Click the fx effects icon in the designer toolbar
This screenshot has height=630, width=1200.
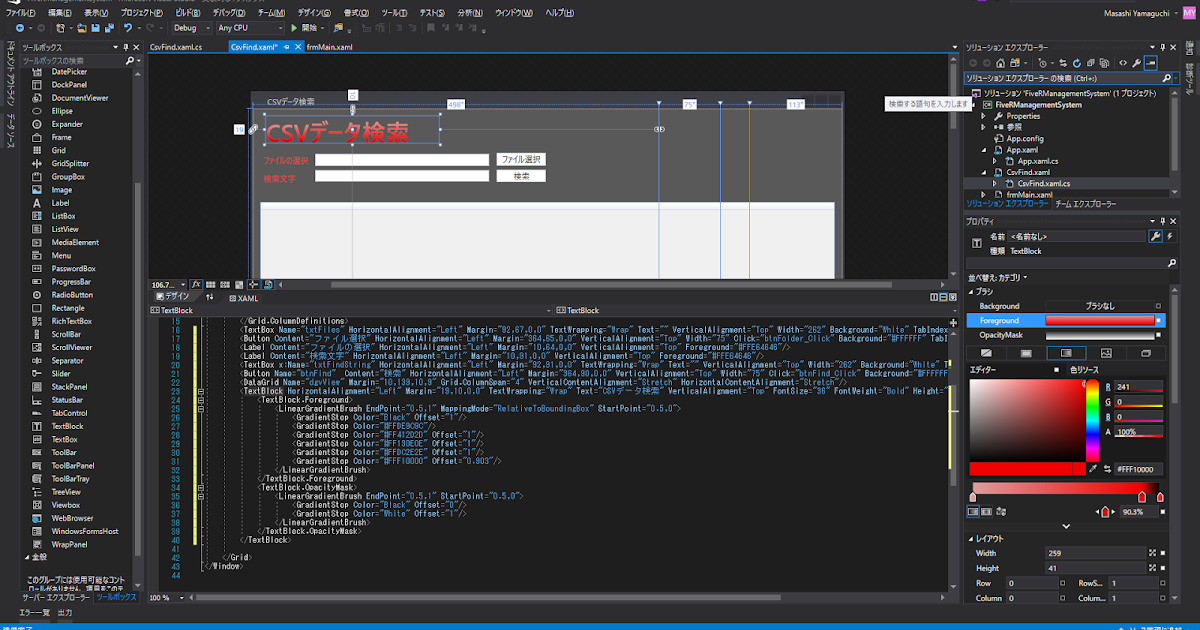tap(196, 284)
